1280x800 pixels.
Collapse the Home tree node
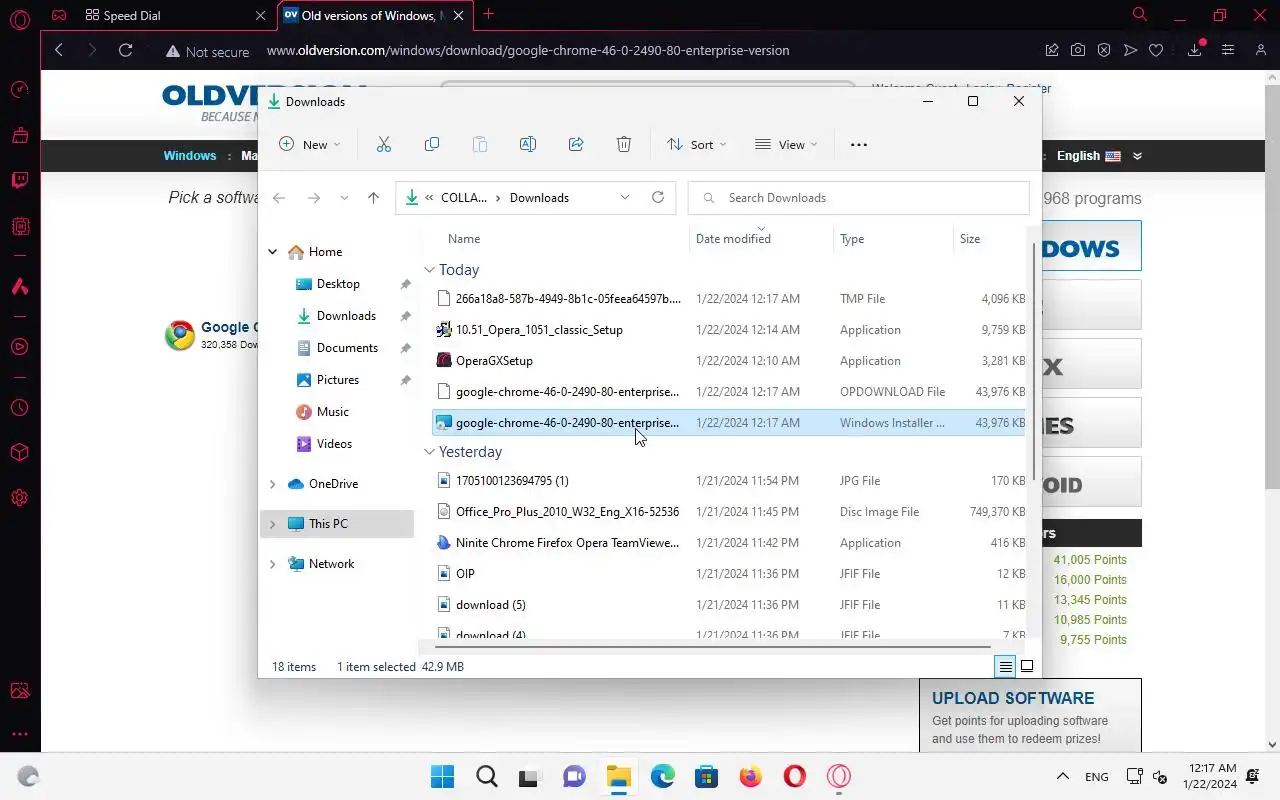tap(272, 252)
